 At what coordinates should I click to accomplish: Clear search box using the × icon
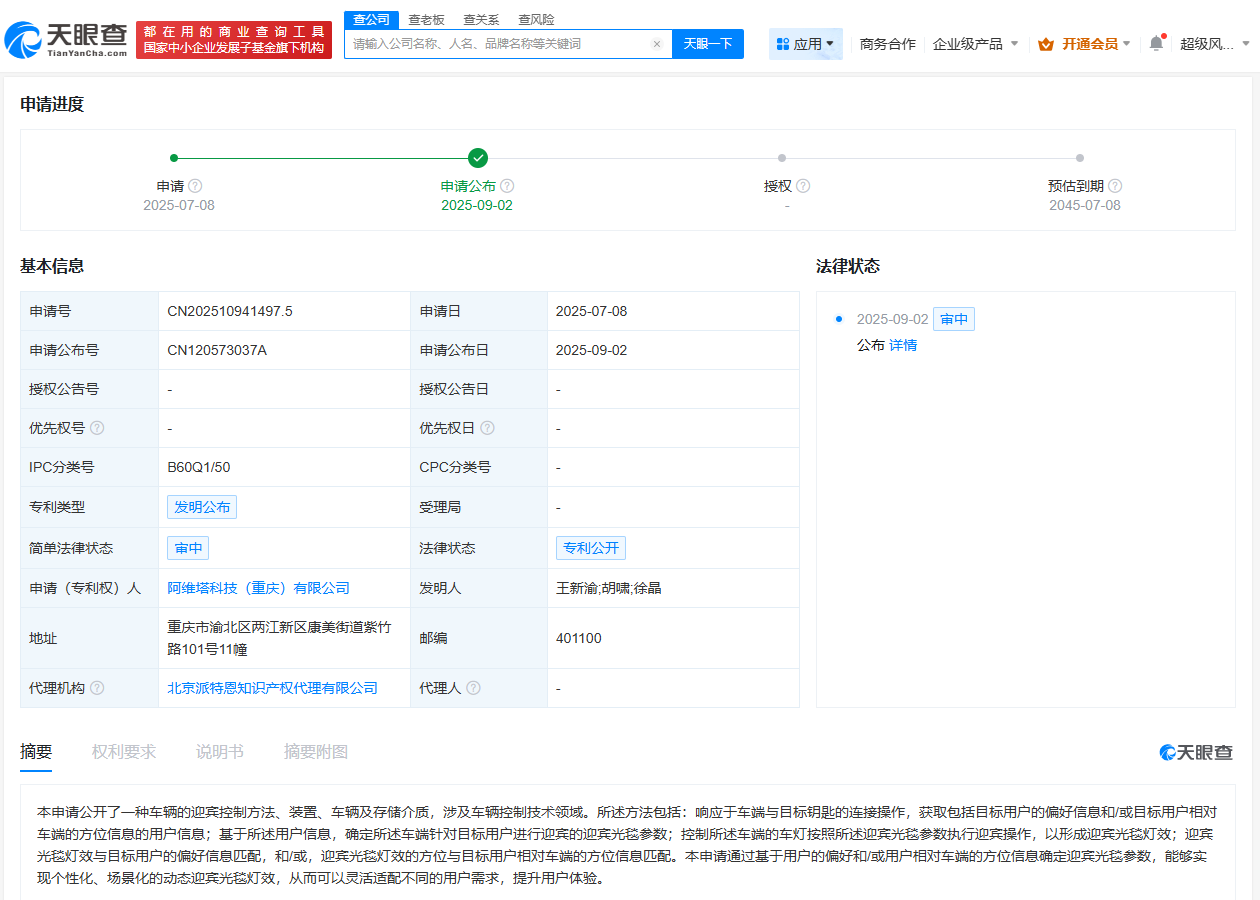tap(657, 43)
